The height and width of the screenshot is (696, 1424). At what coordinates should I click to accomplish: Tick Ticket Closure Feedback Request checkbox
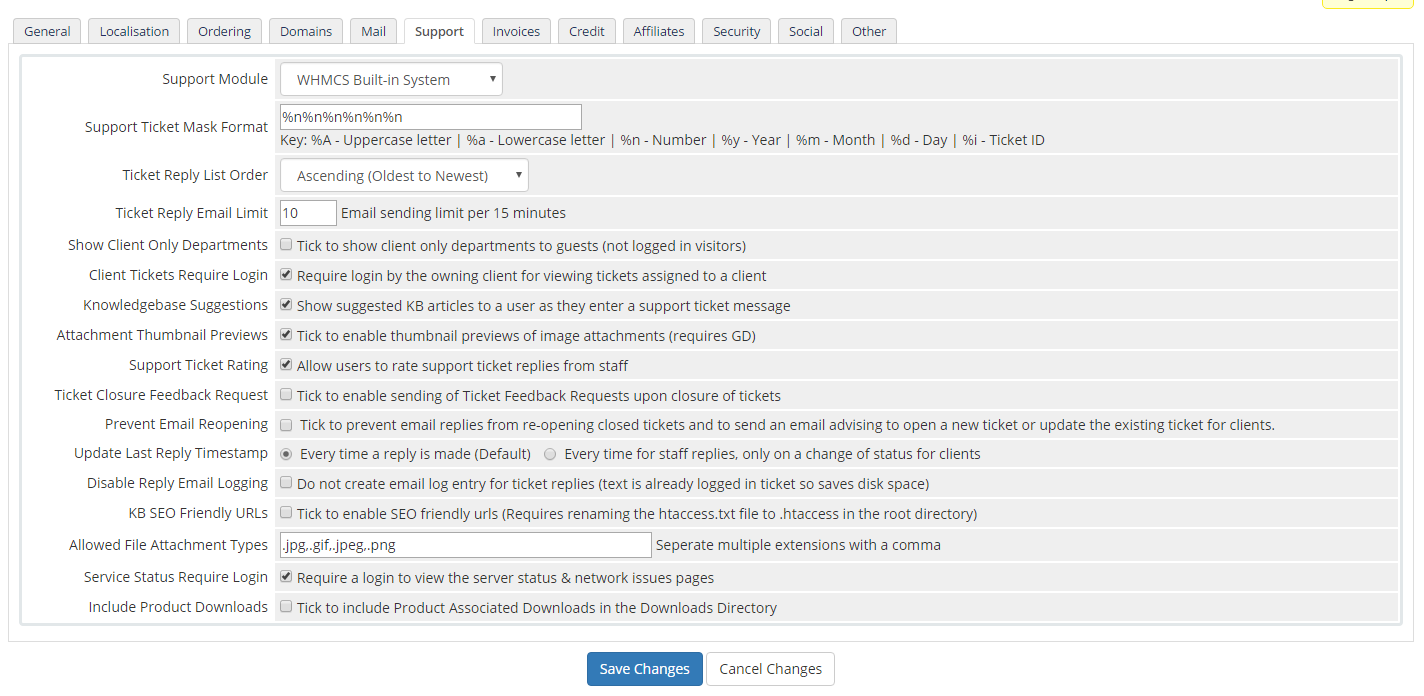(x=287, y=395)
